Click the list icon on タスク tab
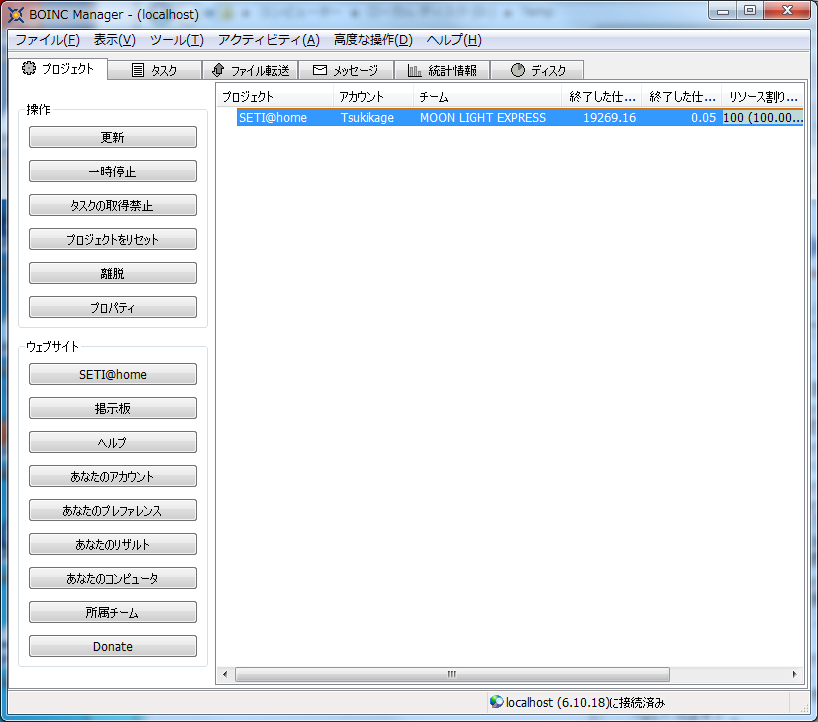This screenshot has height=722, width=818. (138, 70)
